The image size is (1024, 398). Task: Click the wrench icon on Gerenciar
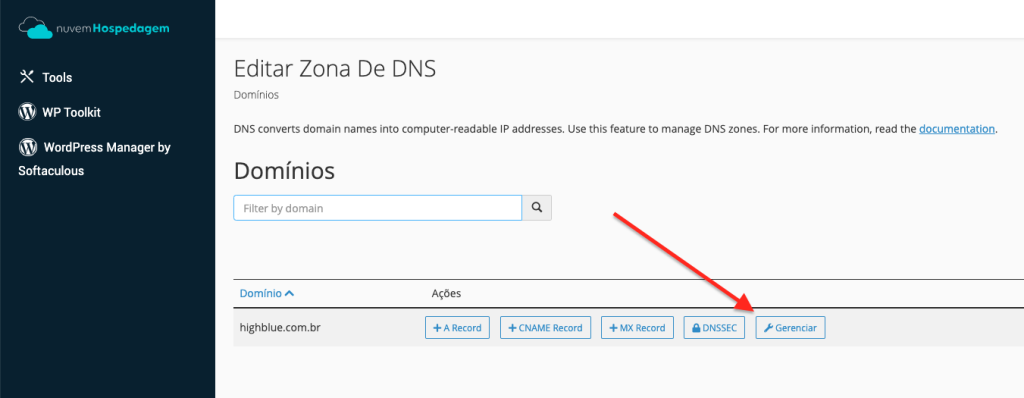pyautogui.click(x=768, y=328)
